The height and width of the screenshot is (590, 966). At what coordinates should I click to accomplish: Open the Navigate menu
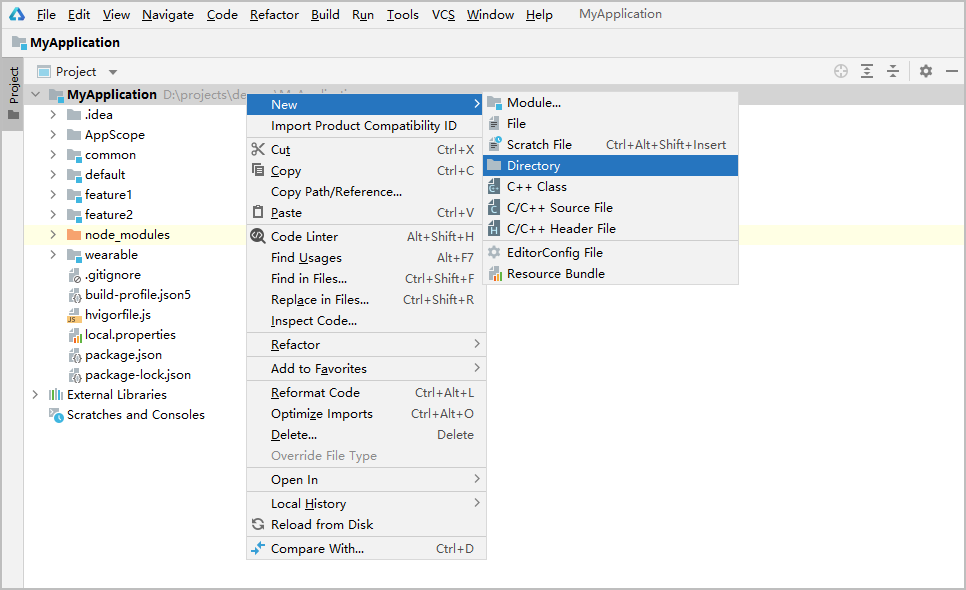coord(168,15)
